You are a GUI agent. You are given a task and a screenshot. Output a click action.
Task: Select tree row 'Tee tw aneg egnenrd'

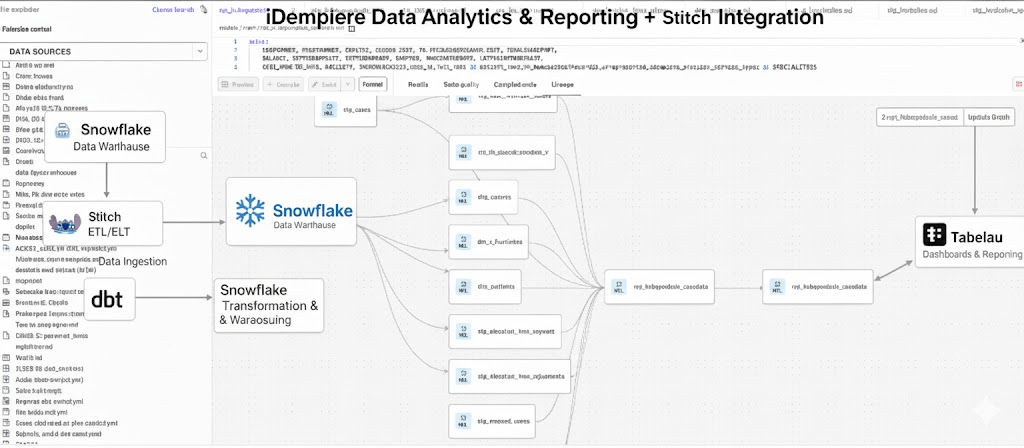click(x=46, y=325)
